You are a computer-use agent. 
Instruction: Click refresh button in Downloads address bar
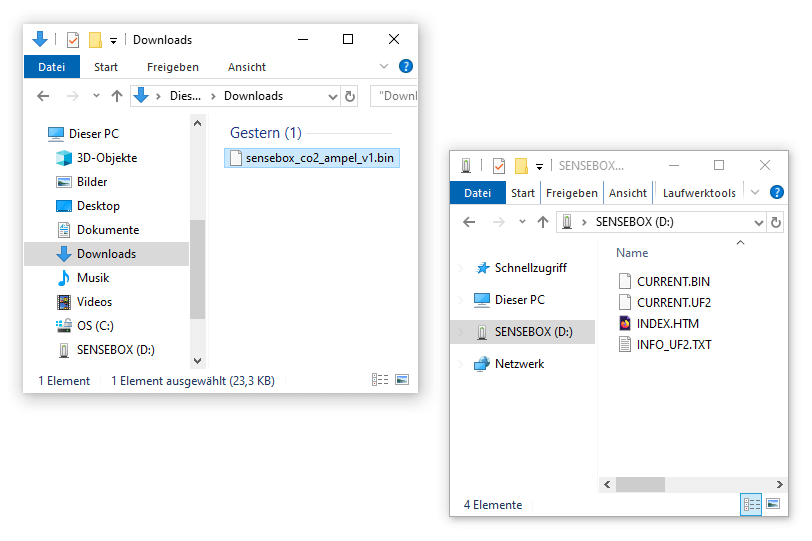point(350,96)
